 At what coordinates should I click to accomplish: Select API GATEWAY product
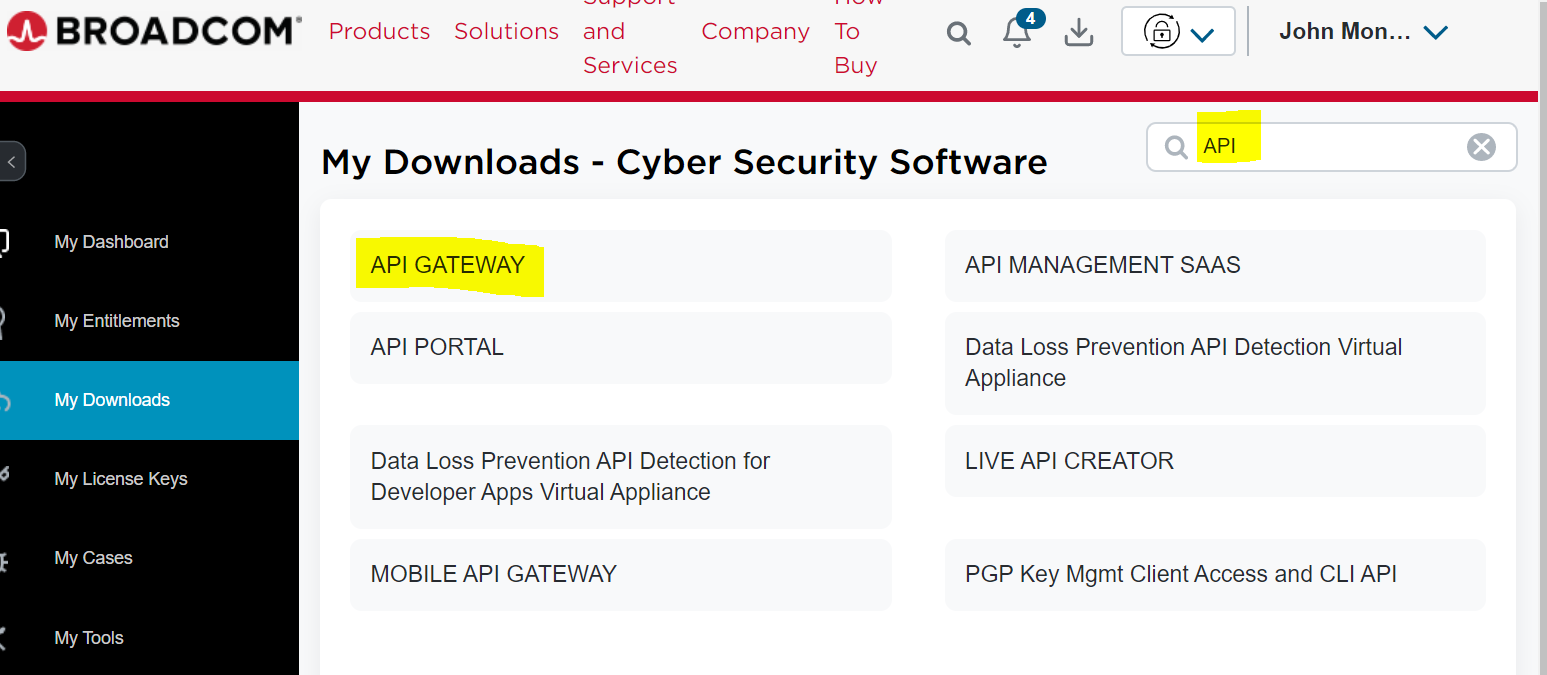point(448,265)
